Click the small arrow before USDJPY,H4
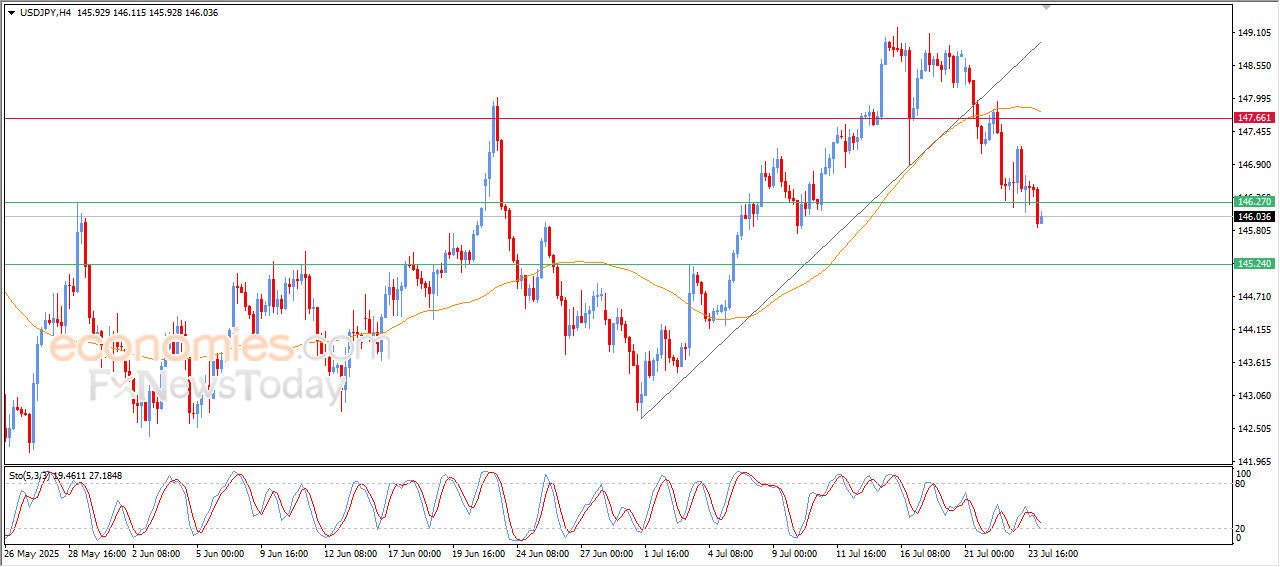The height and width of the screenshot is (567, 1280). click(11, 12)
